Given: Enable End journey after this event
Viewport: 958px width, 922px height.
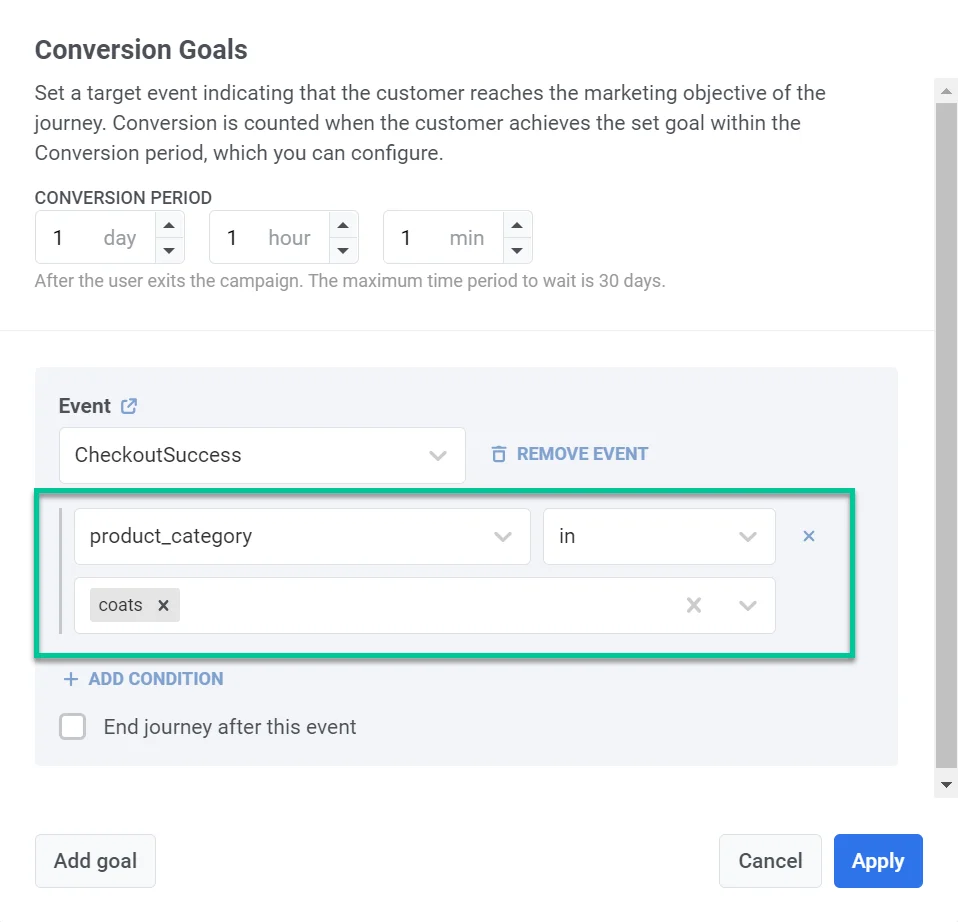Looking at the screenshot, I should (x=72, y=727).
